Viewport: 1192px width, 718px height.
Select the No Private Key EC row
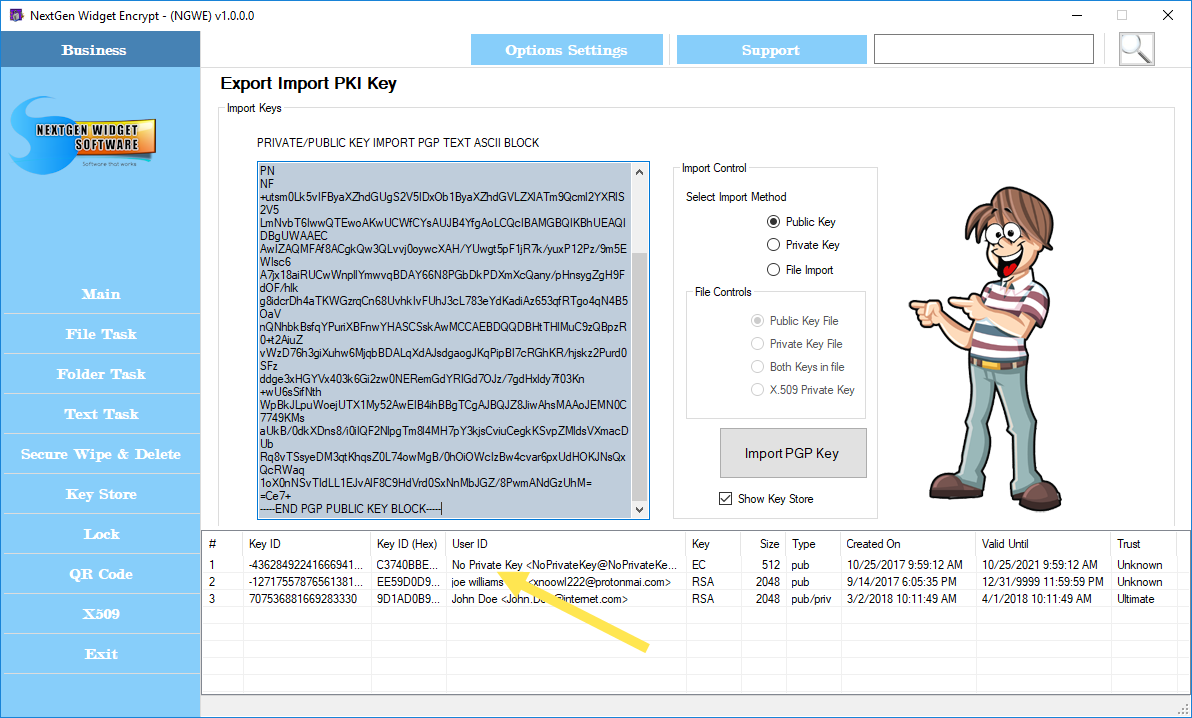coord(690,565)
